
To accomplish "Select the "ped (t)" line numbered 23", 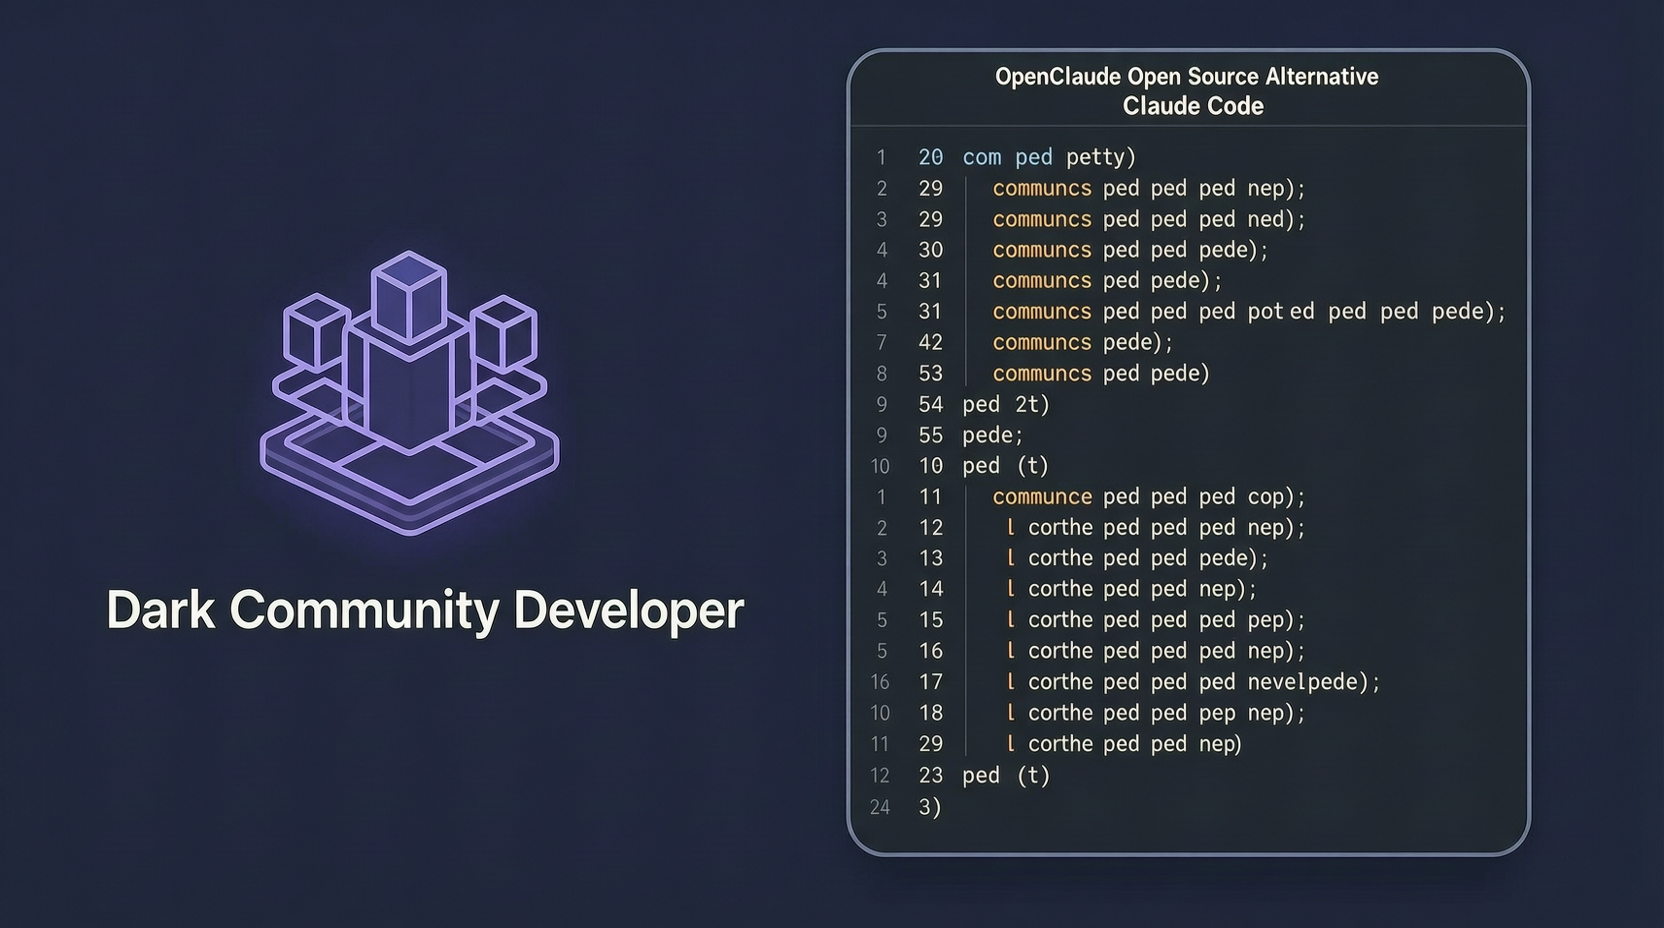I will [1006, 776].
